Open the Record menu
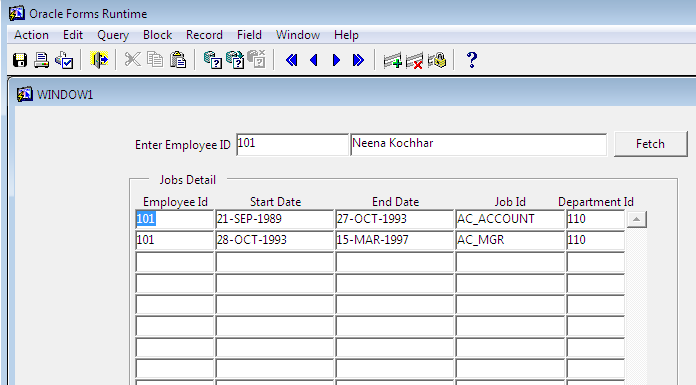696x385 pixels. pos(204,35)
